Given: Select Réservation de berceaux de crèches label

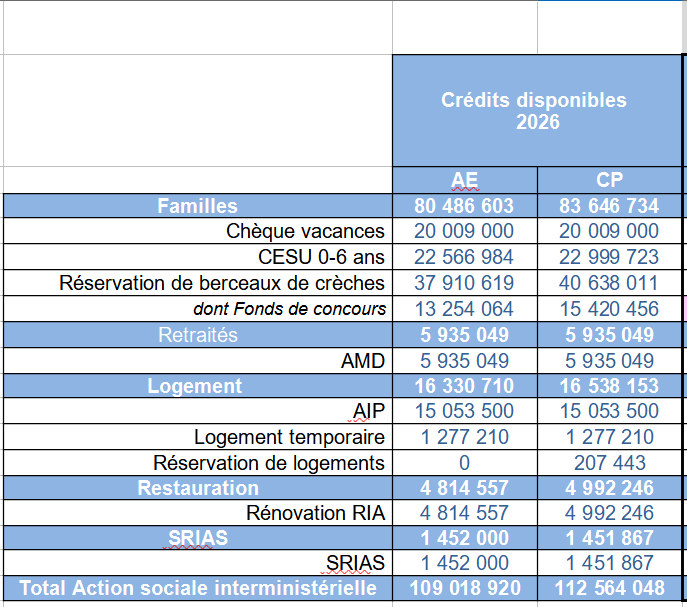Looking at the screenshot, I should 222,283.
